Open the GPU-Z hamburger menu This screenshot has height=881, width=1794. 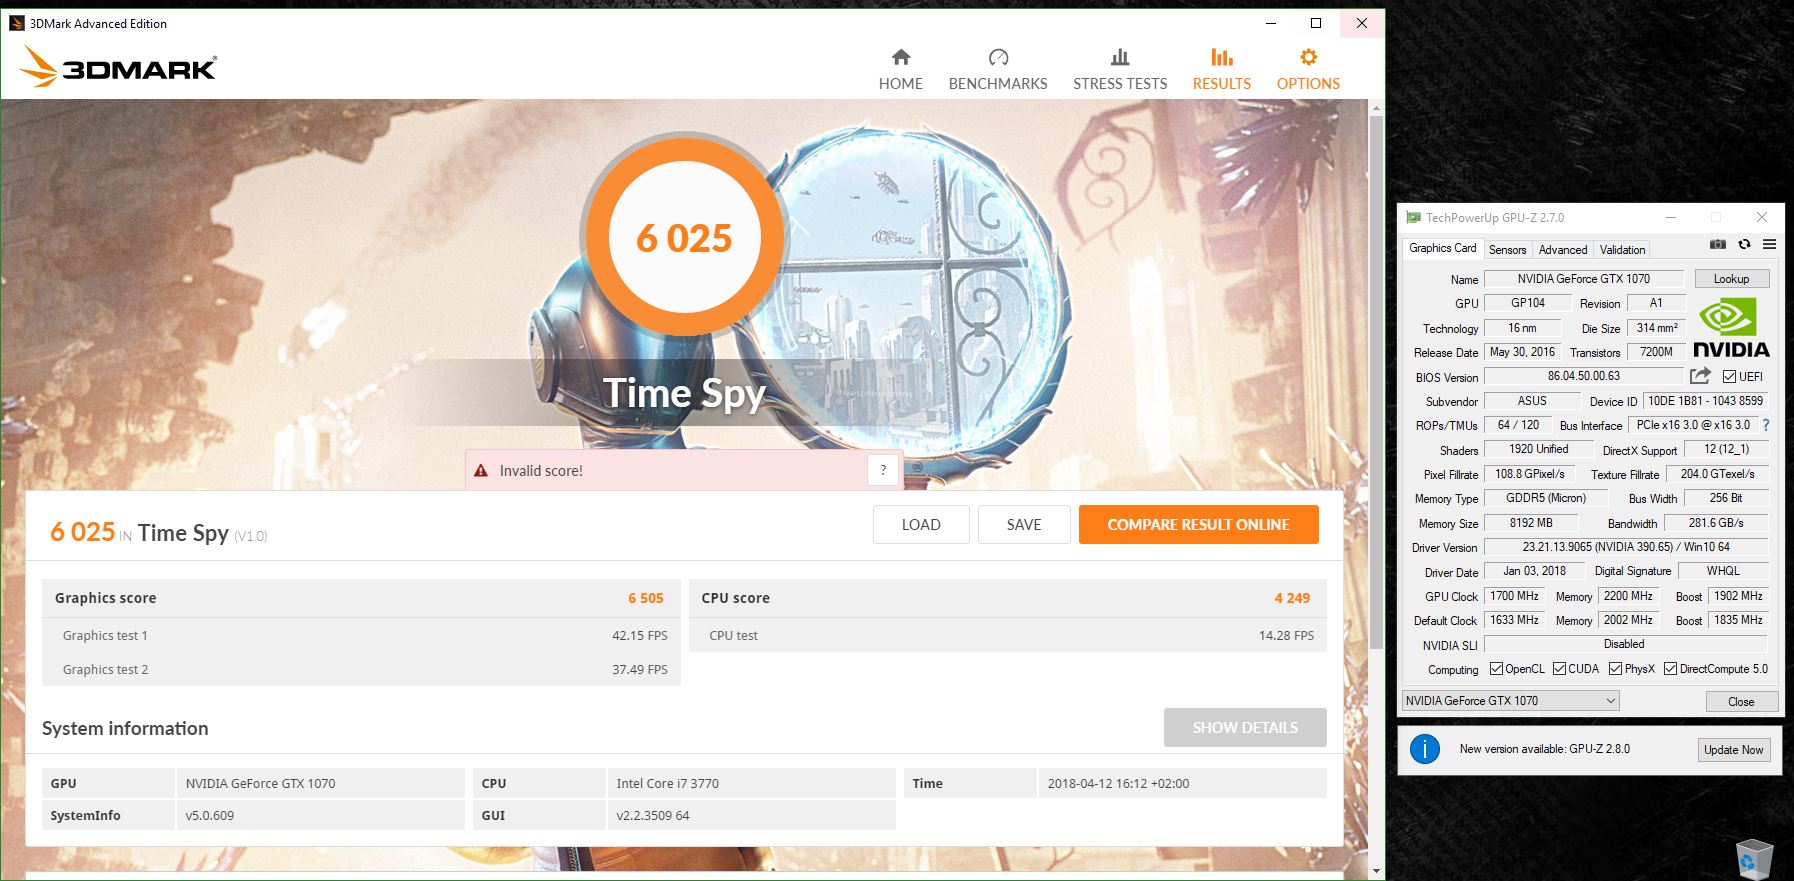[x=1769, y=244]
